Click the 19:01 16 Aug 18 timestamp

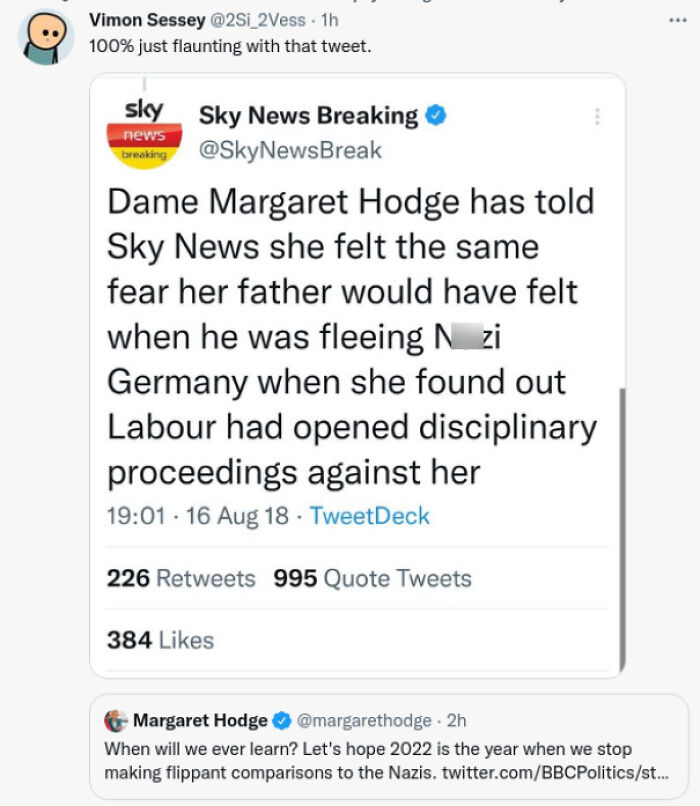(x=198, y=516)
